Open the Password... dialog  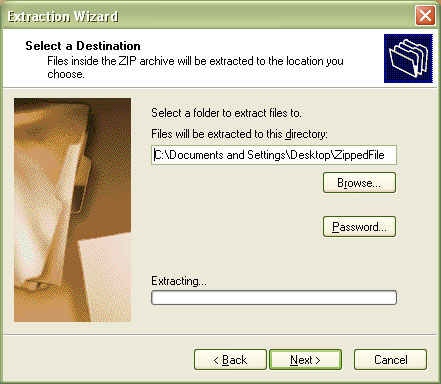pos(359,227)
